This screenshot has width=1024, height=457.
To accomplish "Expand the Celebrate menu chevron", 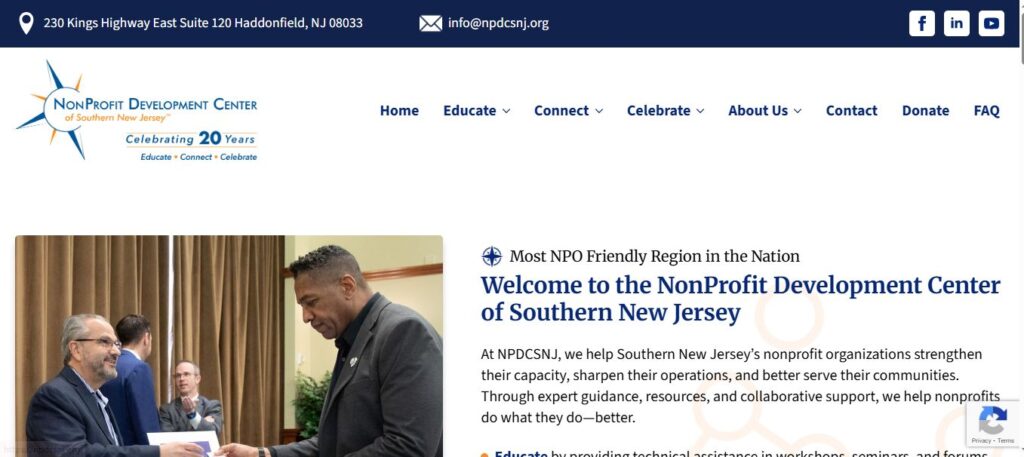I will [700, 111].
